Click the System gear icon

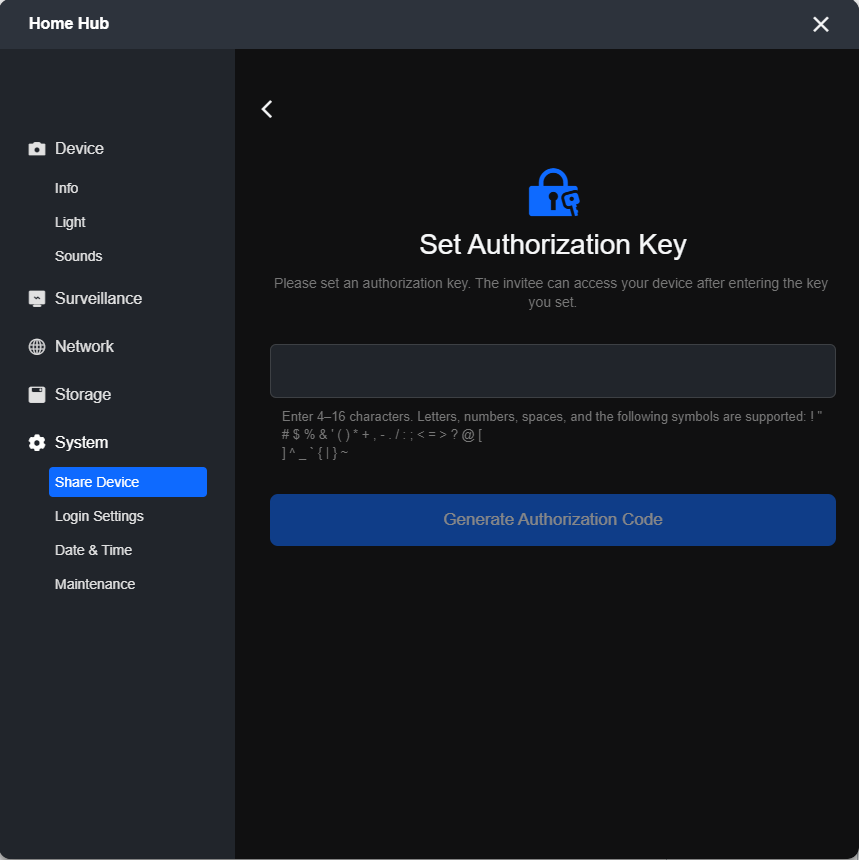pyautogui.click(x=37, y=443)
